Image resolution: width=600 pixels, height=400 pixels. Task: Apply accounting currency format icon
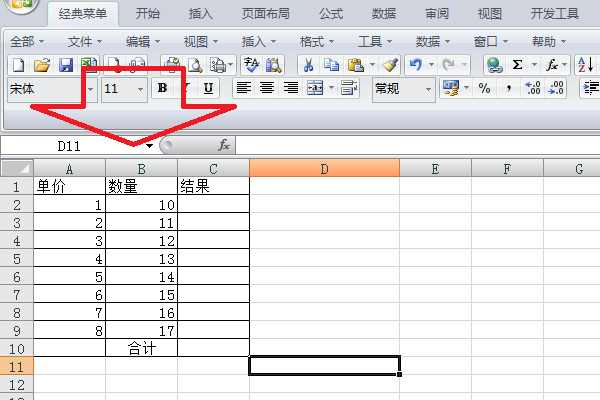451,88
